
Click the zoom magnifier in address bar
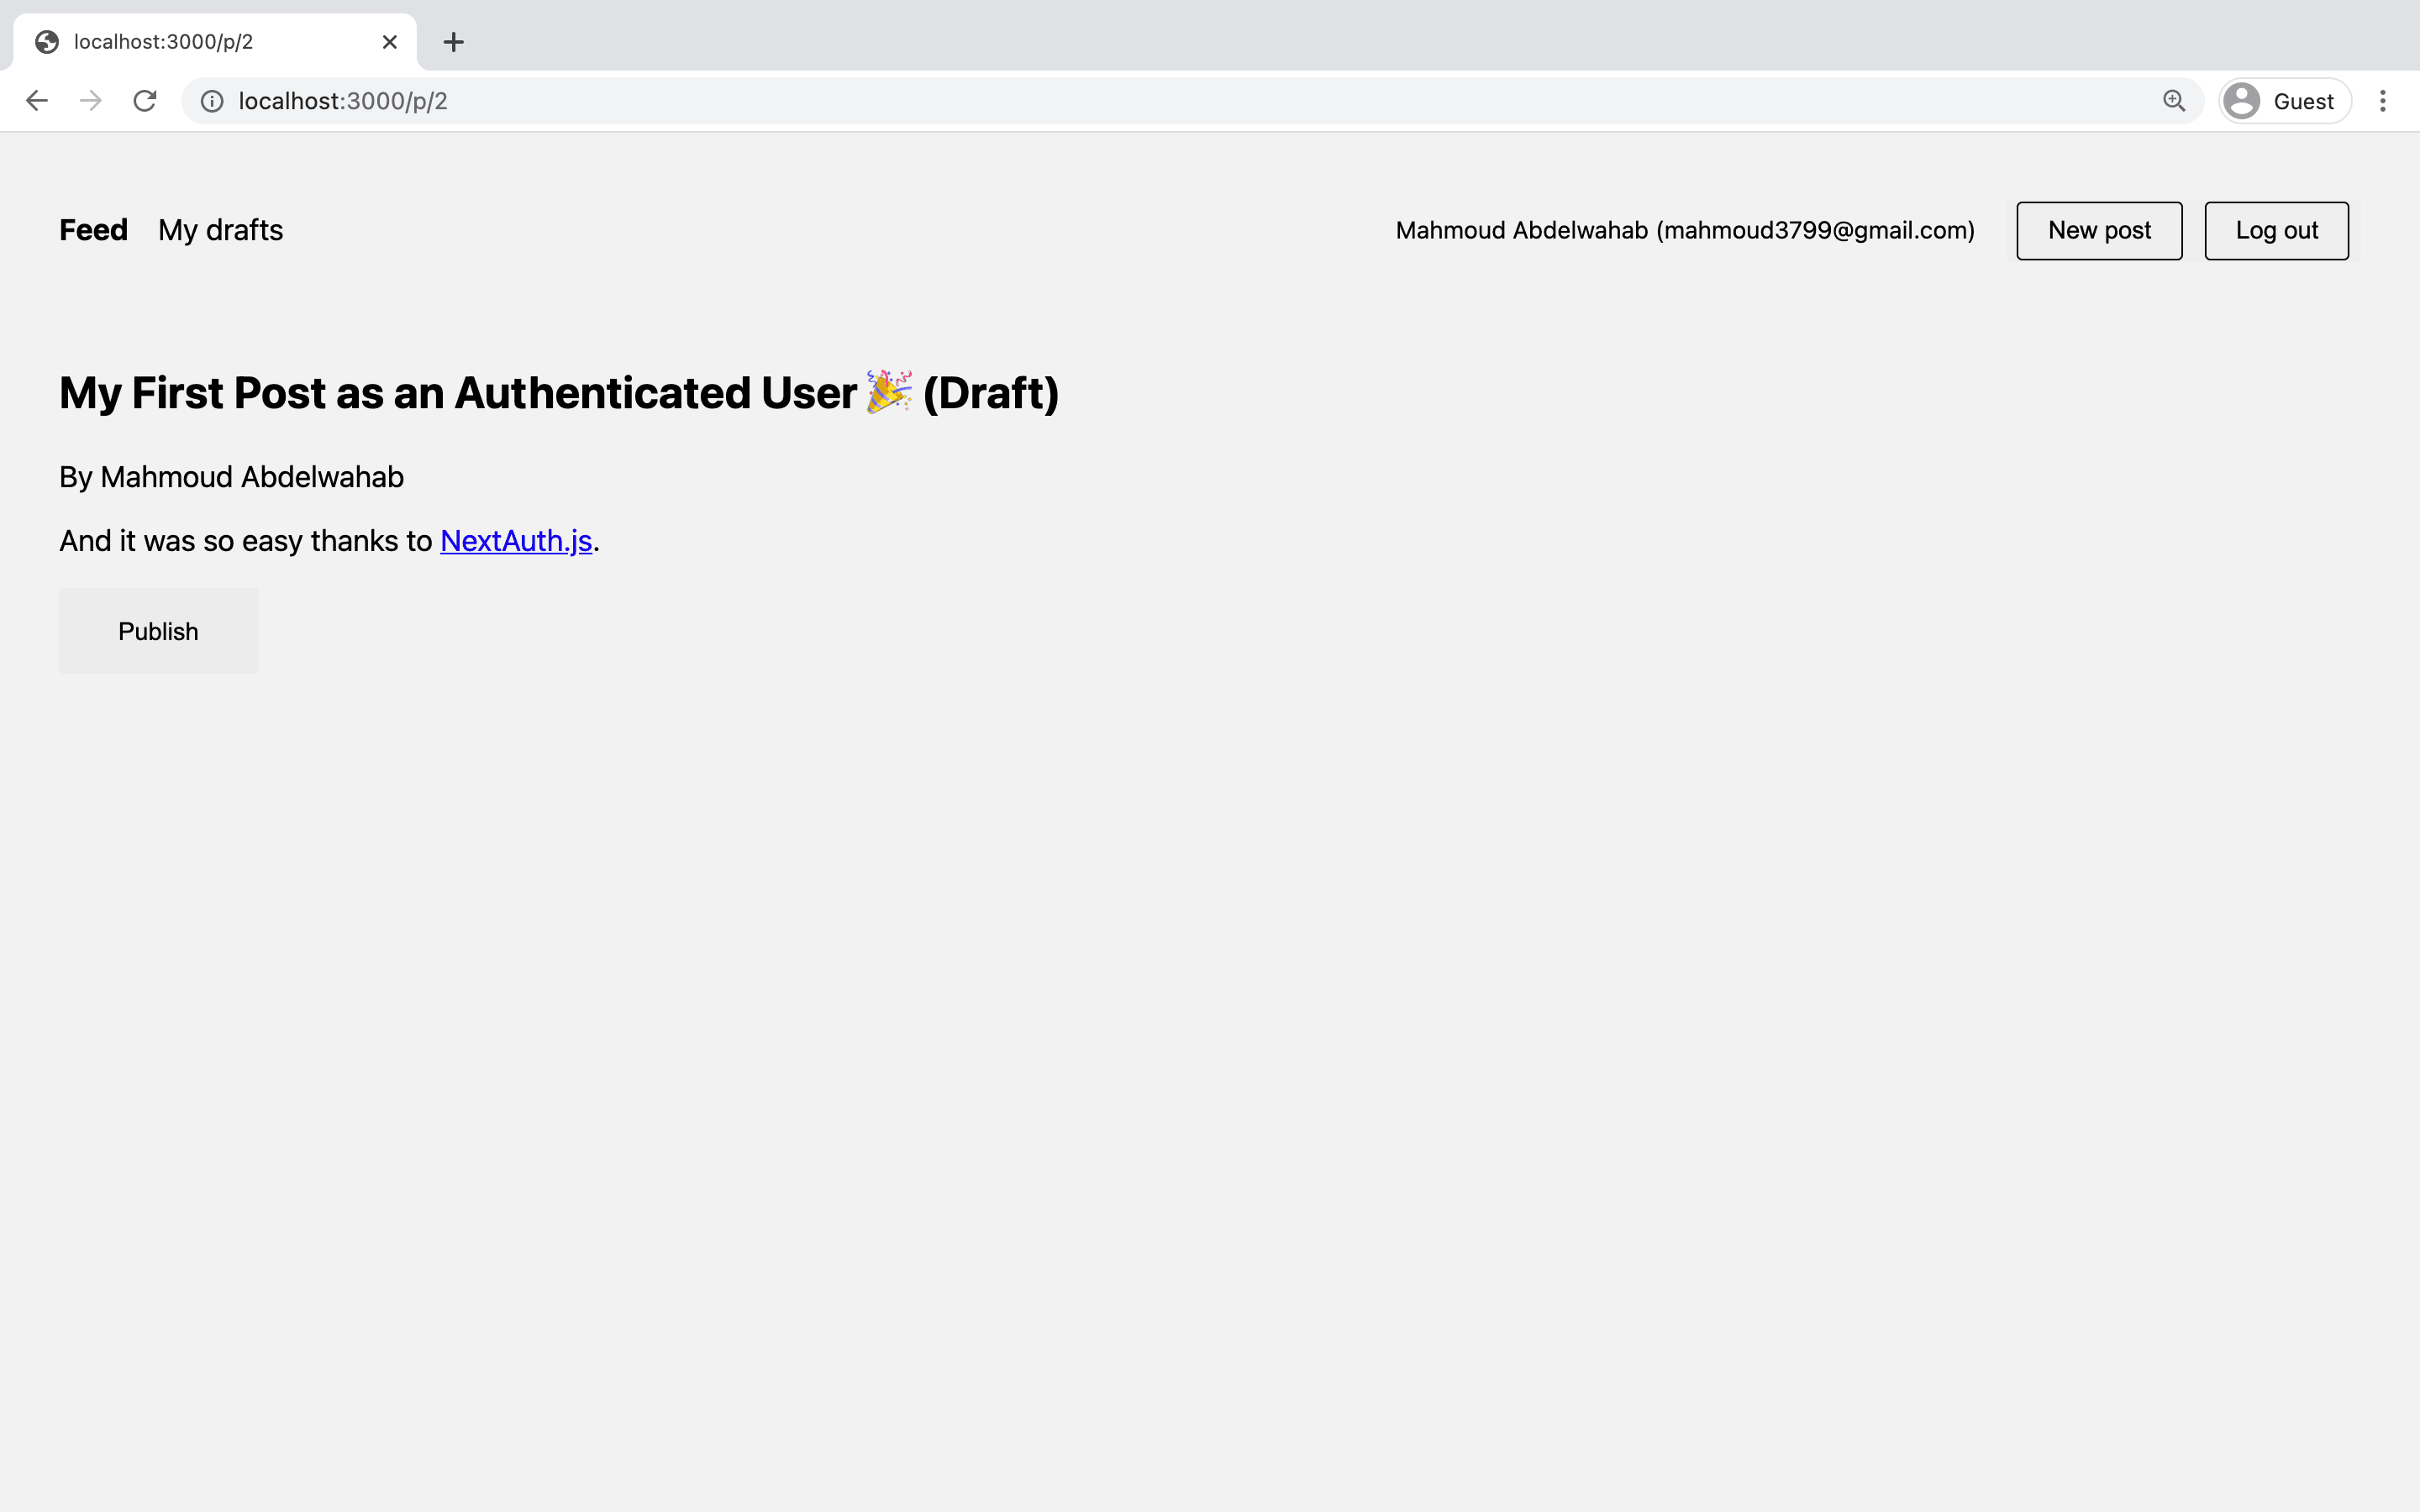click(2173, 101)
